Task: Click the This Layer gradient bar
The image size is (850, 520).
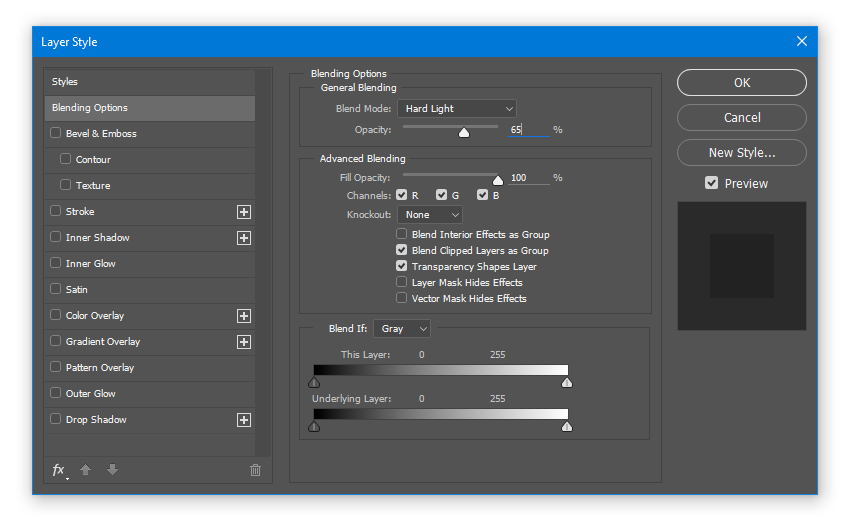Action: coord(441,370)
